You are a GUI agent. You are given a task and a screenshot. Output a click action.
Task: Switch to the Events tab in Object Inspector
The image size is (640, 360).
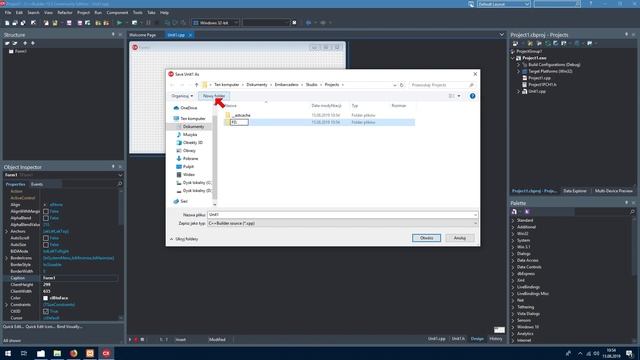37,184
